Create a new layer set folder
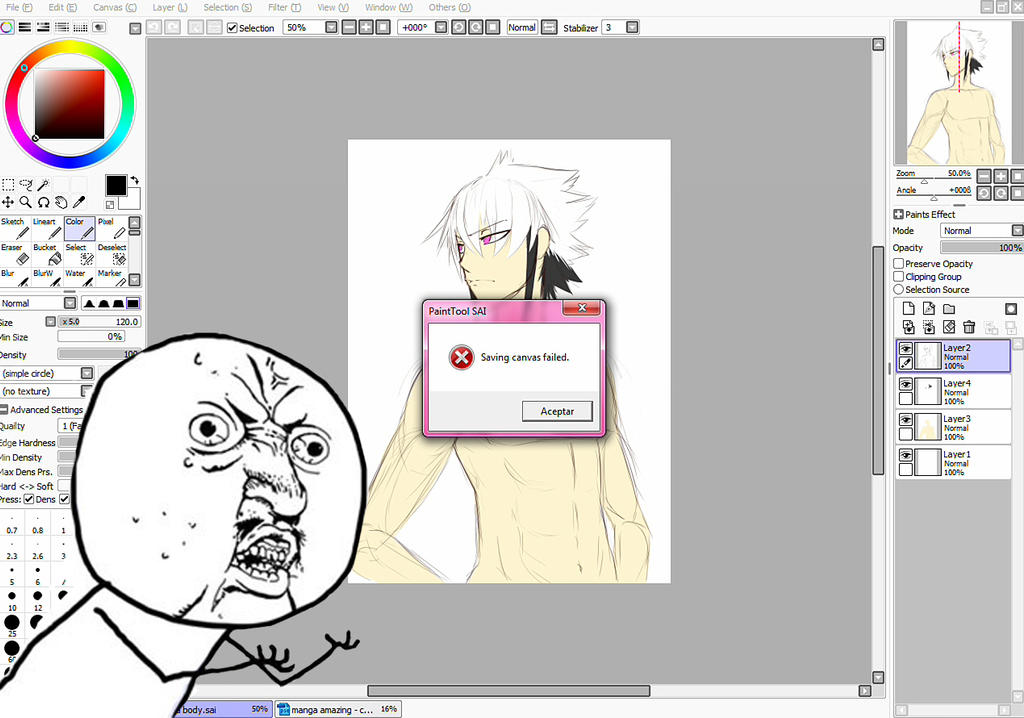 point(949,308)
